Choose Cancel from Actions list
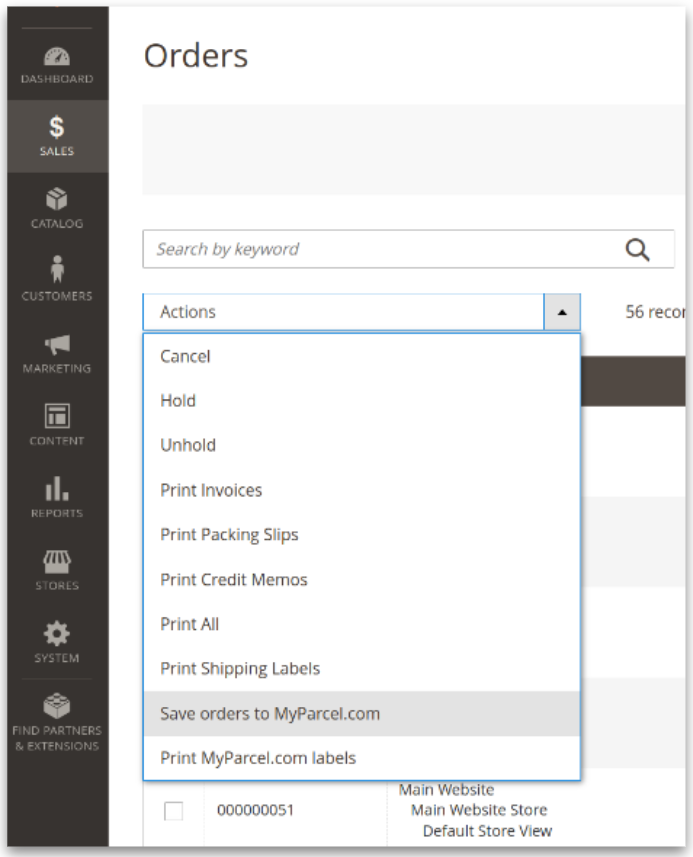Image resolution: width=693 pixels, height=857 pixels. pos(185,356)
